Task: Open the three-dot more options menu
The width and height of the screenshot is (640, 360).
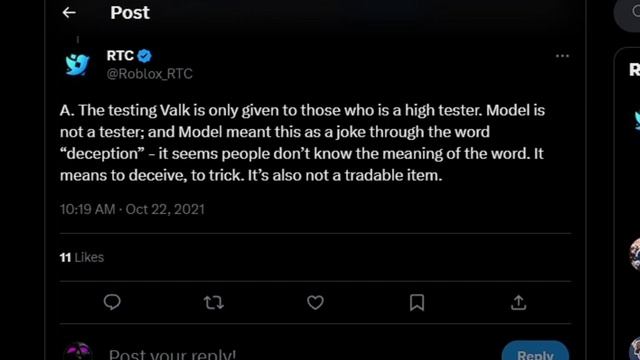Action: click(x=562, y=56)
